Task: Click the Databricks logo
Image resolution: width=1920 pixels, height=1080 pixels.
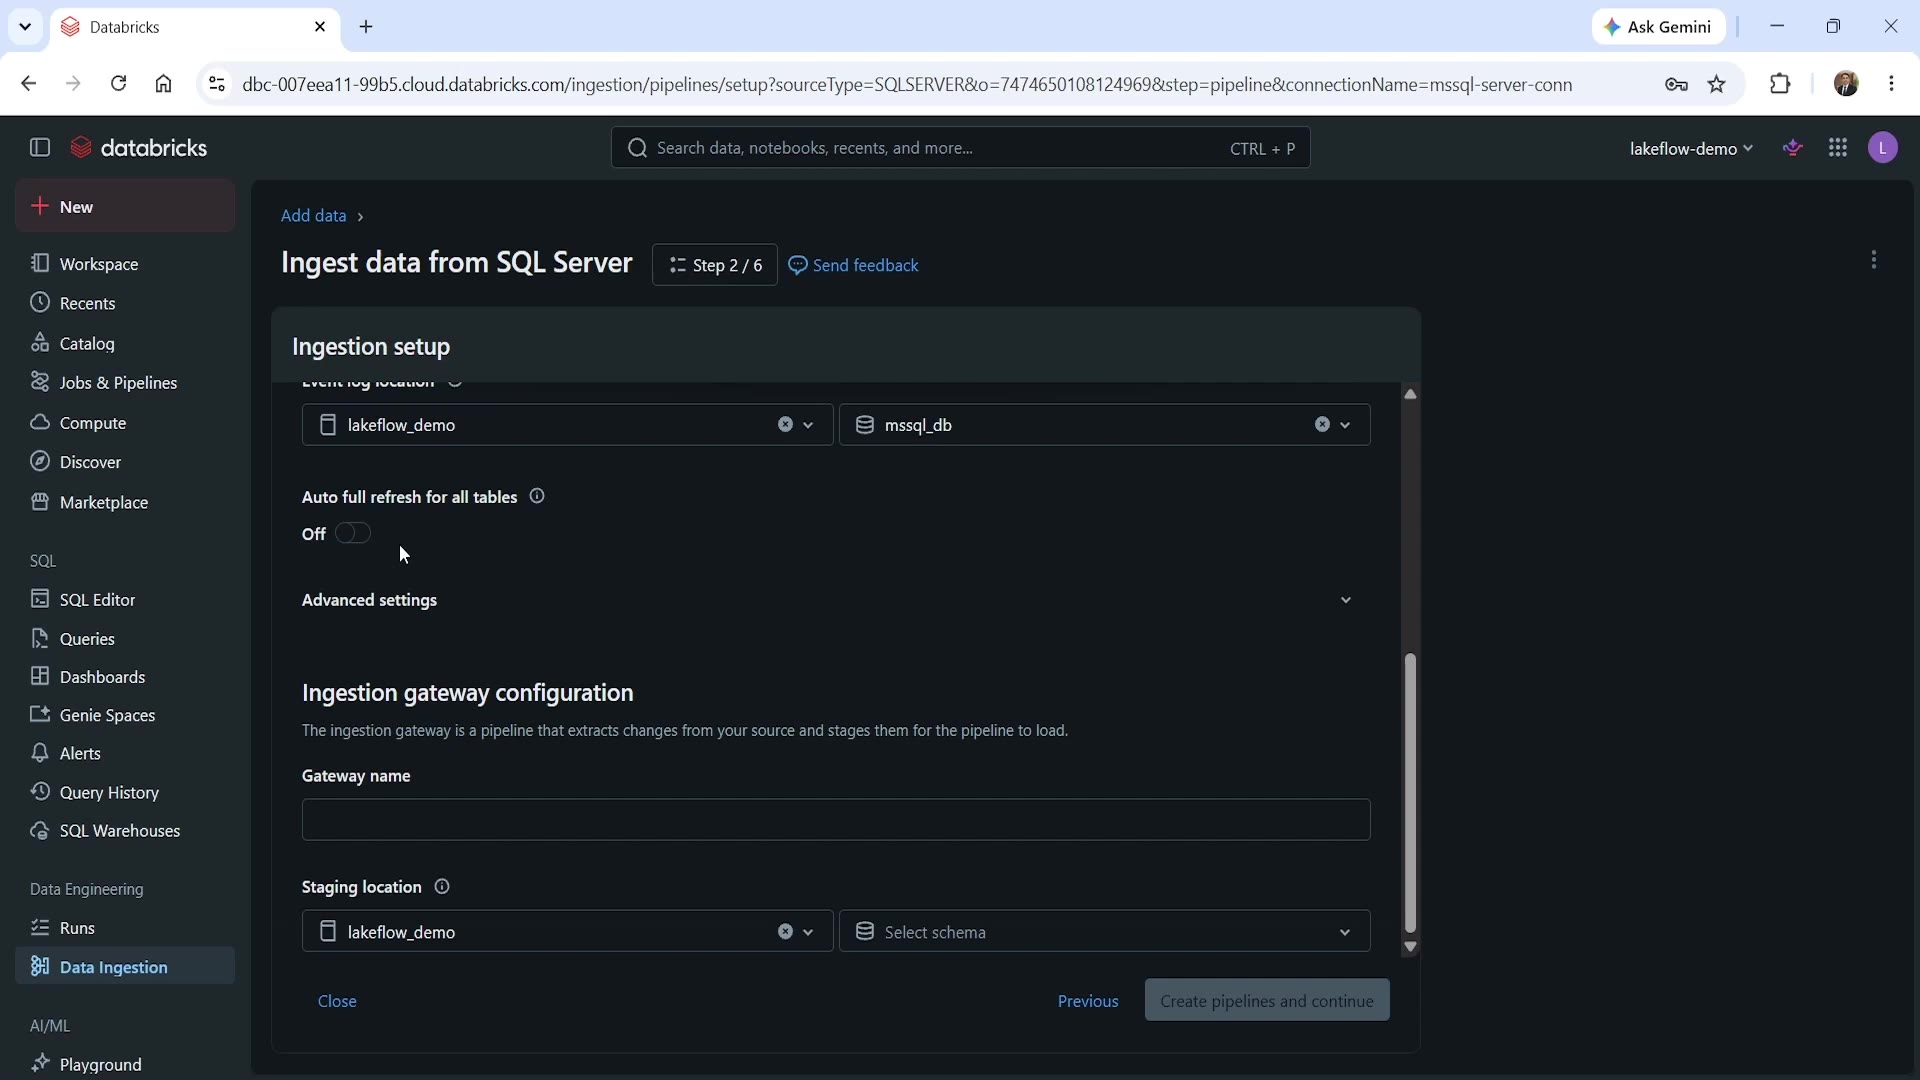Action: tap(139, 148)
